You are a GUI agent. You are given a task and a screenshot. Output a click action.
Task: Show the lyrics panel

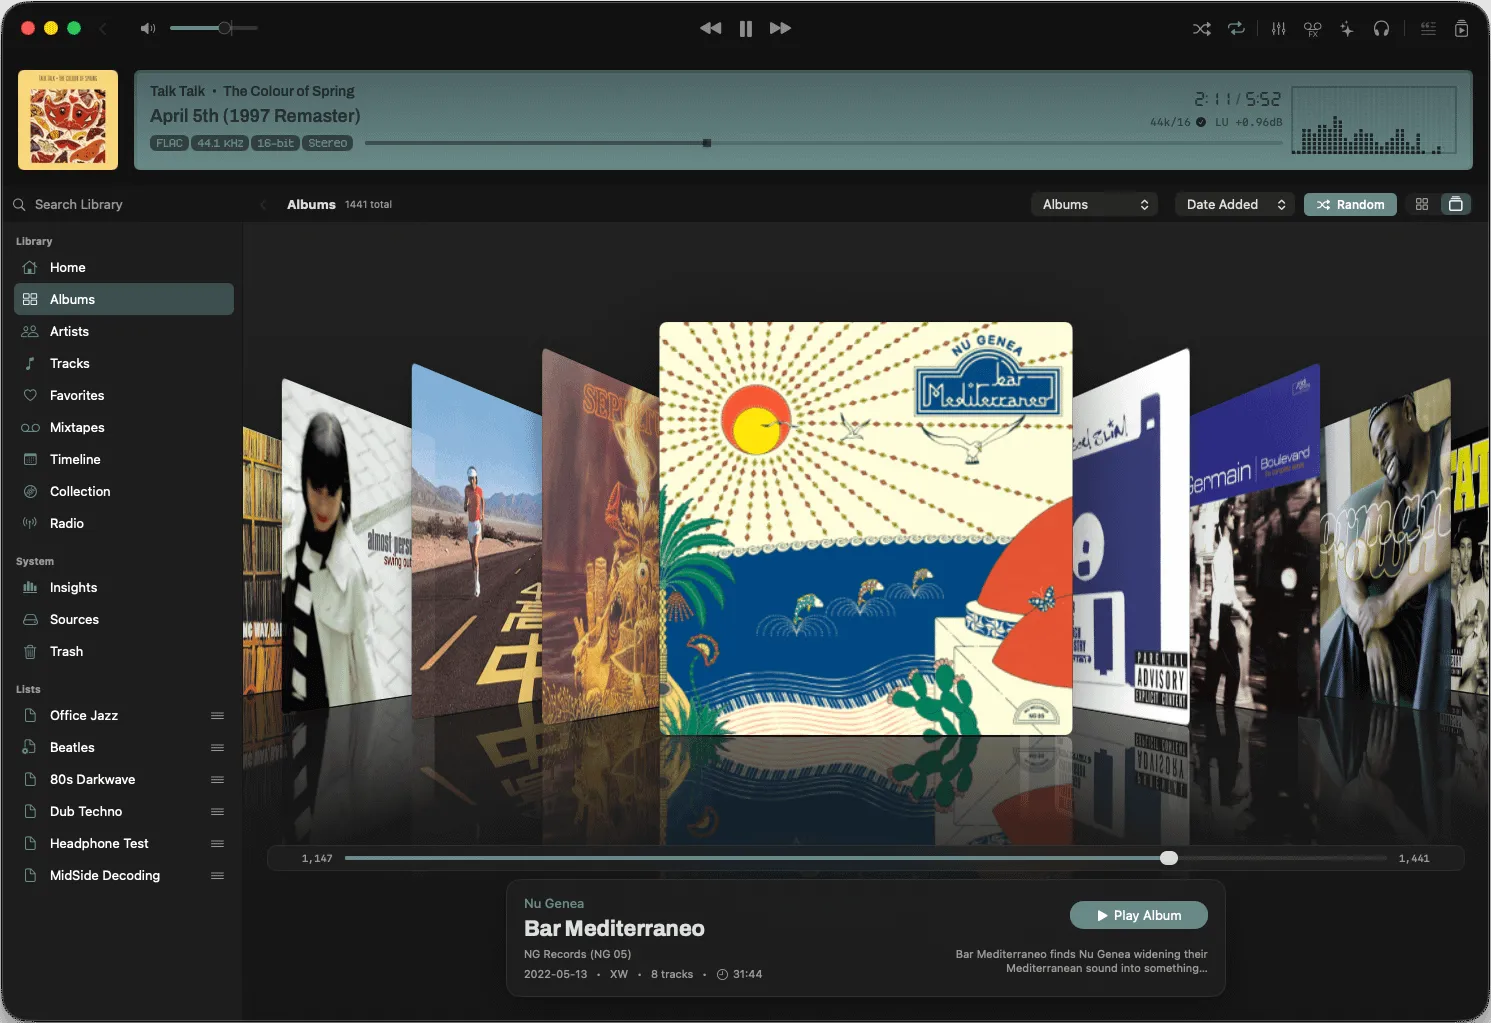[1428, 29]
